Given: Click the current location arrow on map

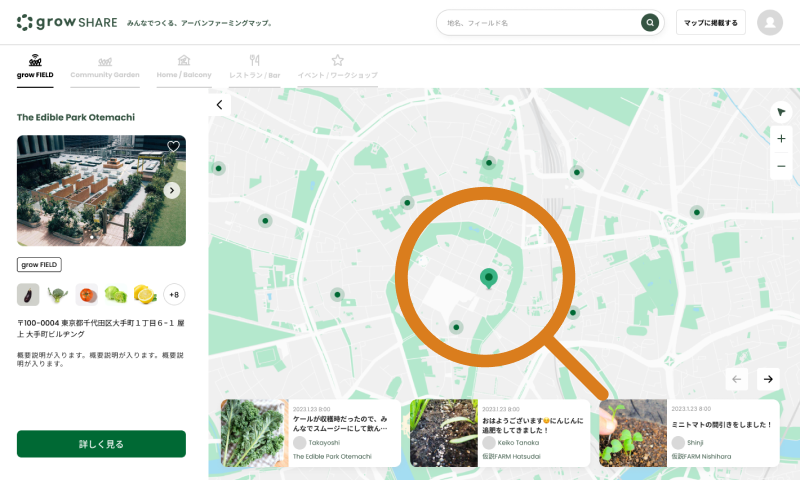Looking at the screenshot, I should pyautogui.click(x=781, y=111).
